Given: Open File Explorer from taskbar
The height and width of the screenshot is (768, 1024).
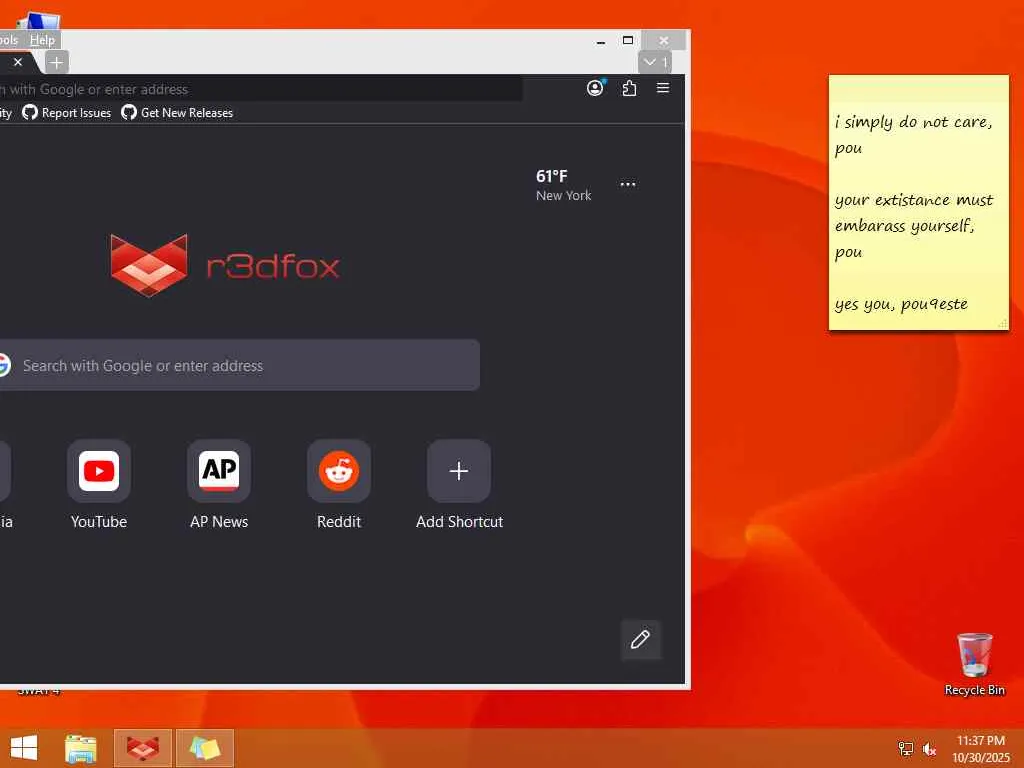Looking at the screenshot, I should (x=81, y=748).
